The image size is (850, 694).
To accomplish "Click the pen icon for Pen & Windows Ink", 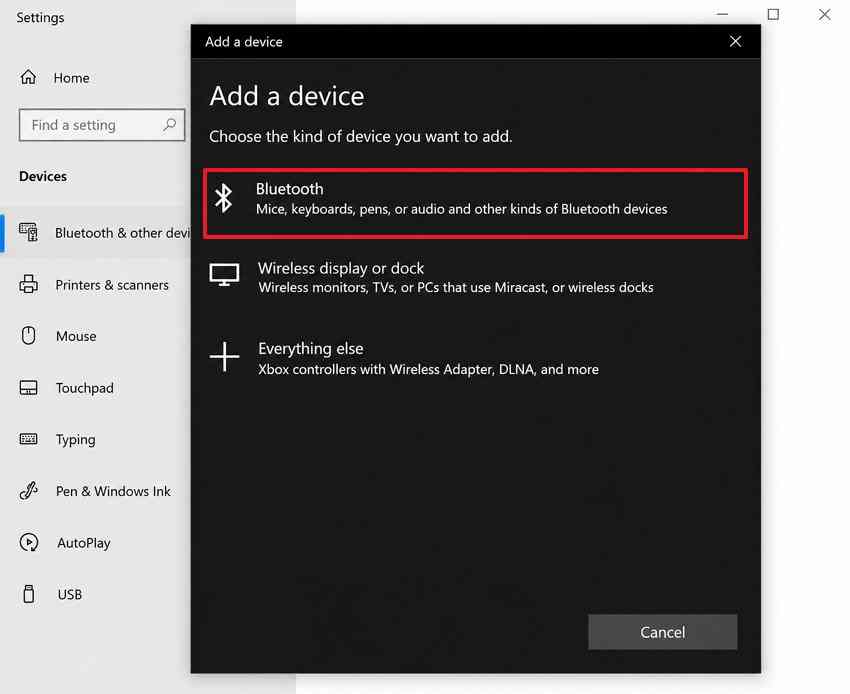I will pyautogui.click(x=29, y=491).
